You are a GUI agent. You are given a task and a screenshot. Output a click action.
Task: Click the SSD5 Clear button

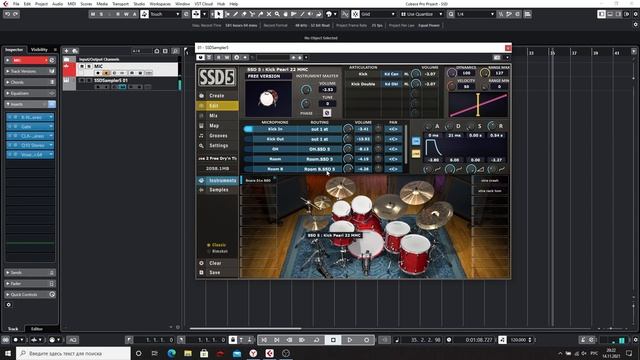click(217, 263)
